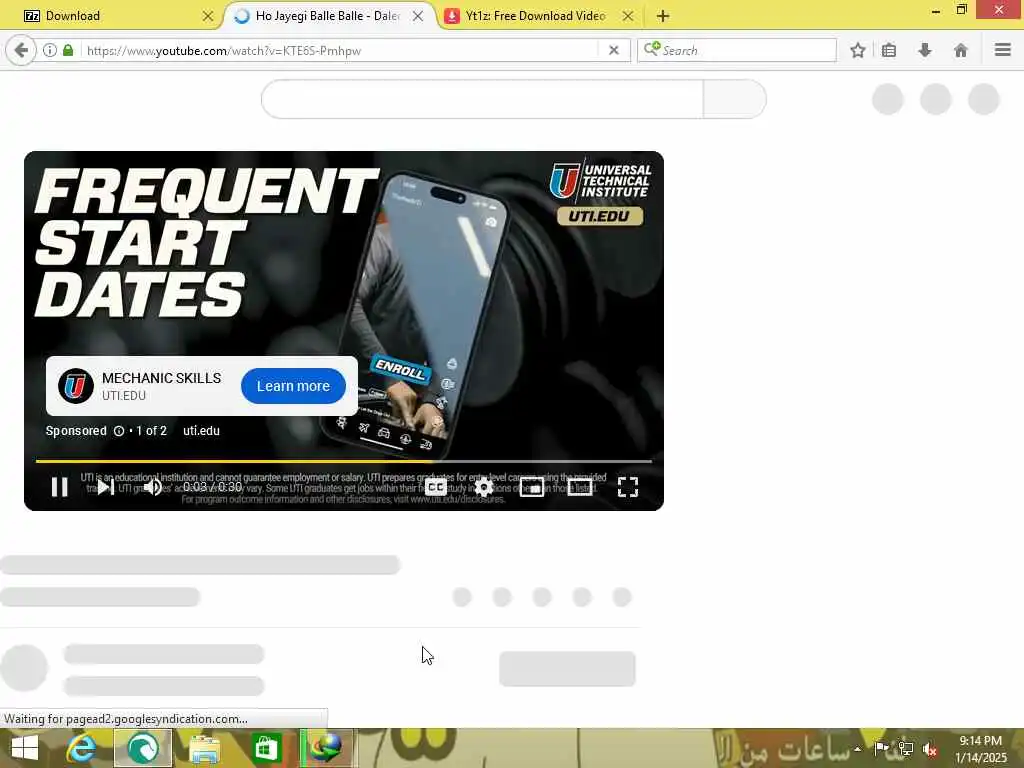Pause the ad video playback
Image resolution: width=1024 pixels, height=768 pixels.
pyautogui.click(x=59, y=487)
